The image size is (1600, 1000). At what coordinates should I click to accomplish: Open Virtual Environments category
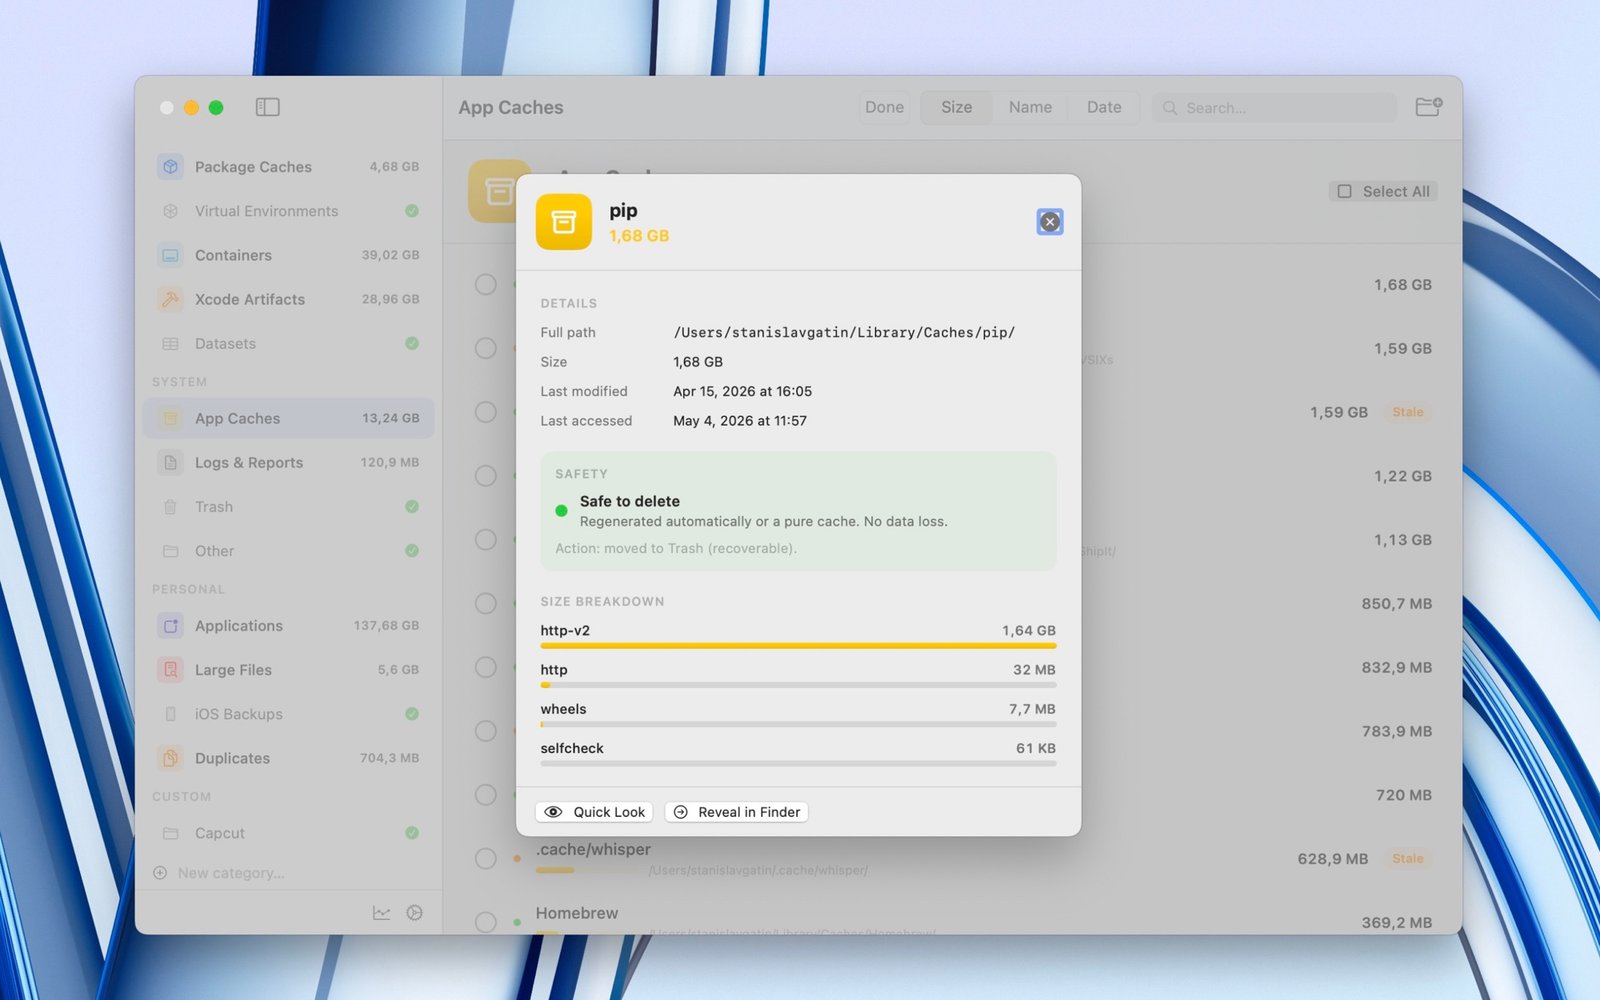(x=288, y=211)
